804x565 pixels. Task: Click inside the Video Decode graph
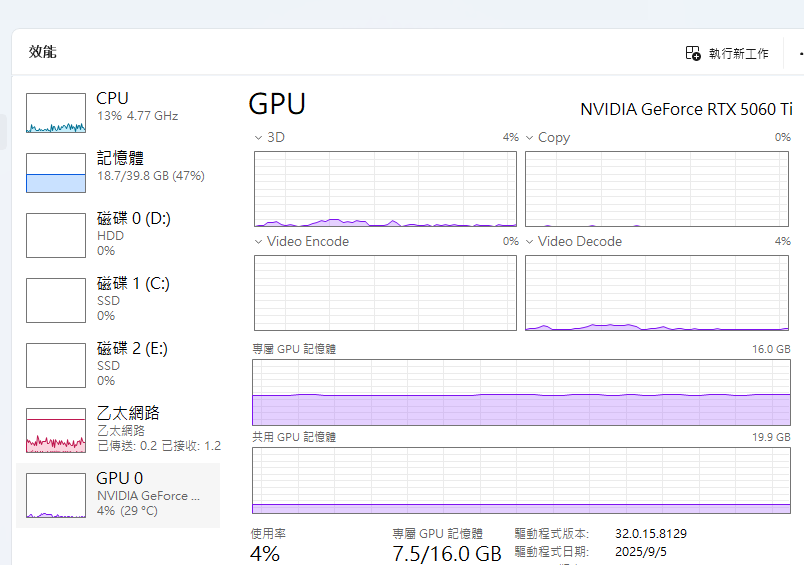pos(657,293)
